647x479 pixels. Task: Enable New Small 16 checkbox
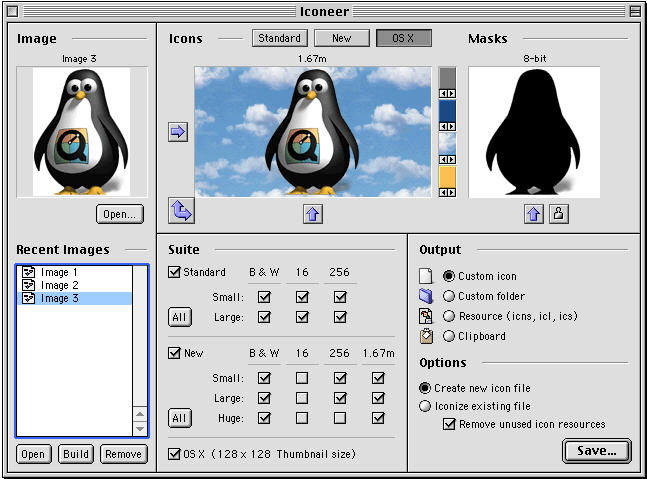[302, 378]
